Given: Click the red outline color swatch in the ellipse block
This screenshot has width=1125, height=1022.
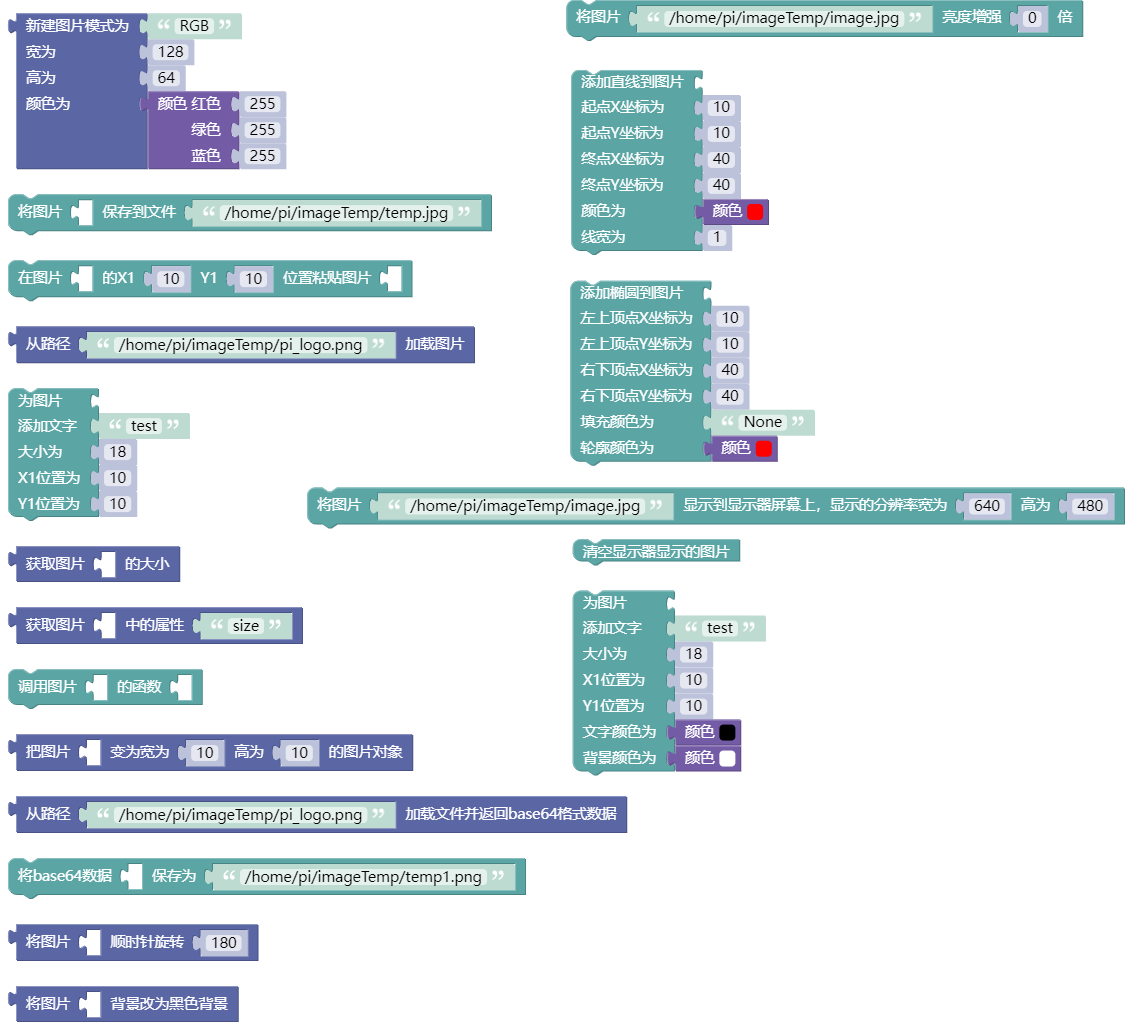Looking at the screenshot, I should coord(763,449).
